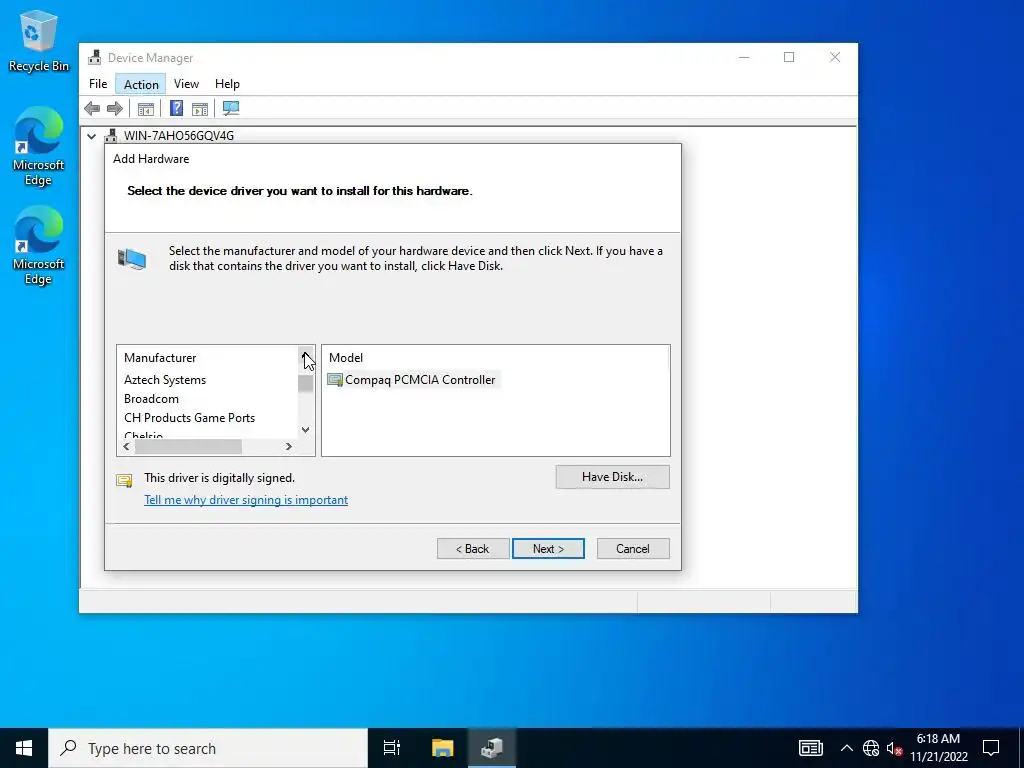
Task: Click the hardware device icon in wizard
Action: [132, 259]
